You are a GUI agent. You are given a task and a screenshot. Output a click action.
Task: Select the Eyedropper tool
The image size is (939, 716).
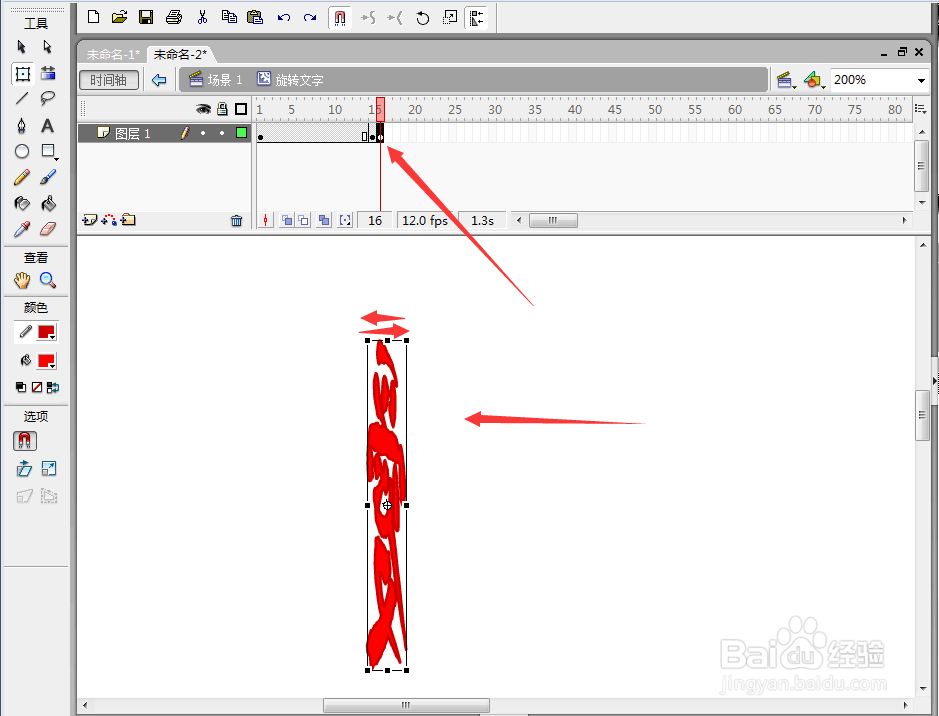tap(22, 229)
